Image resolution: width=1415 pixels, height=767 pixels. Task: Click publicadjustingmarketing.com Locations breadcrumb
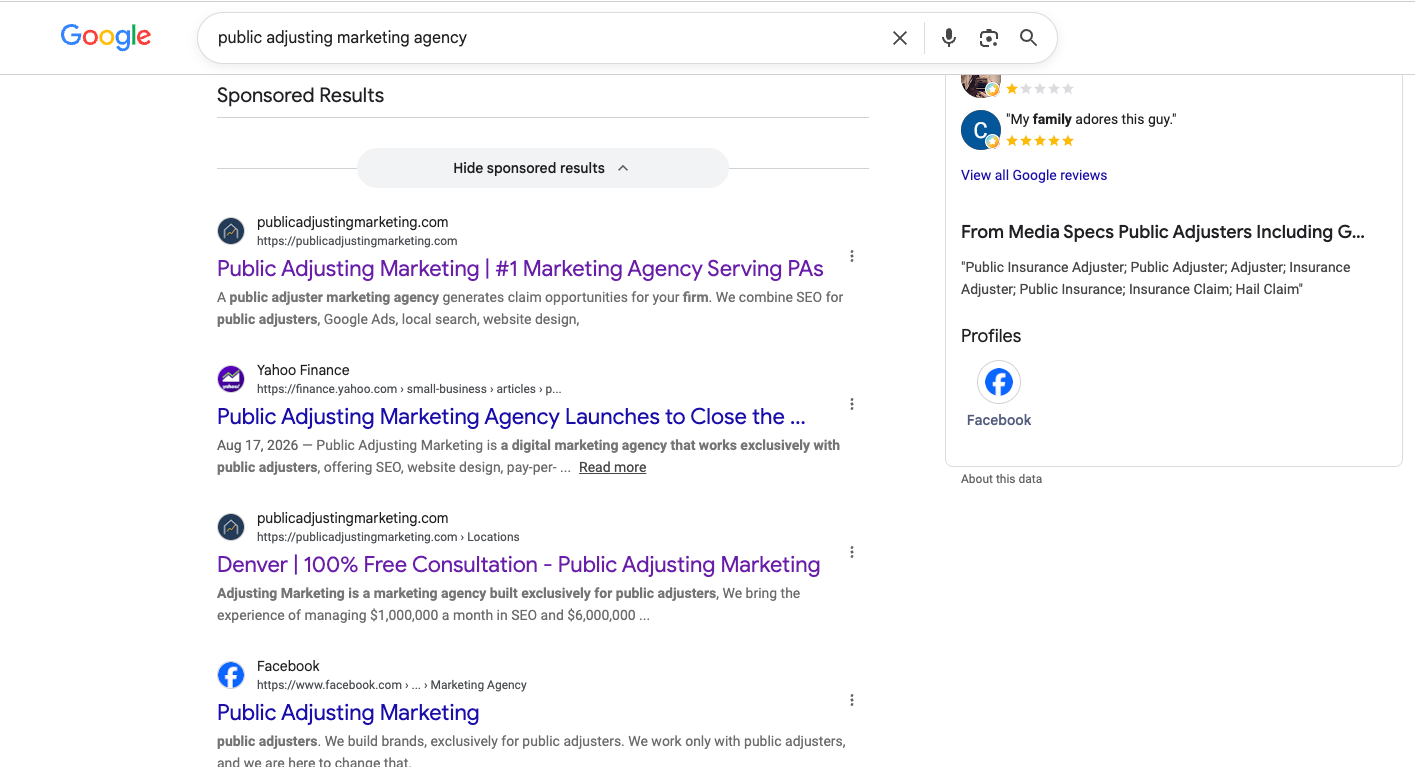388,537
